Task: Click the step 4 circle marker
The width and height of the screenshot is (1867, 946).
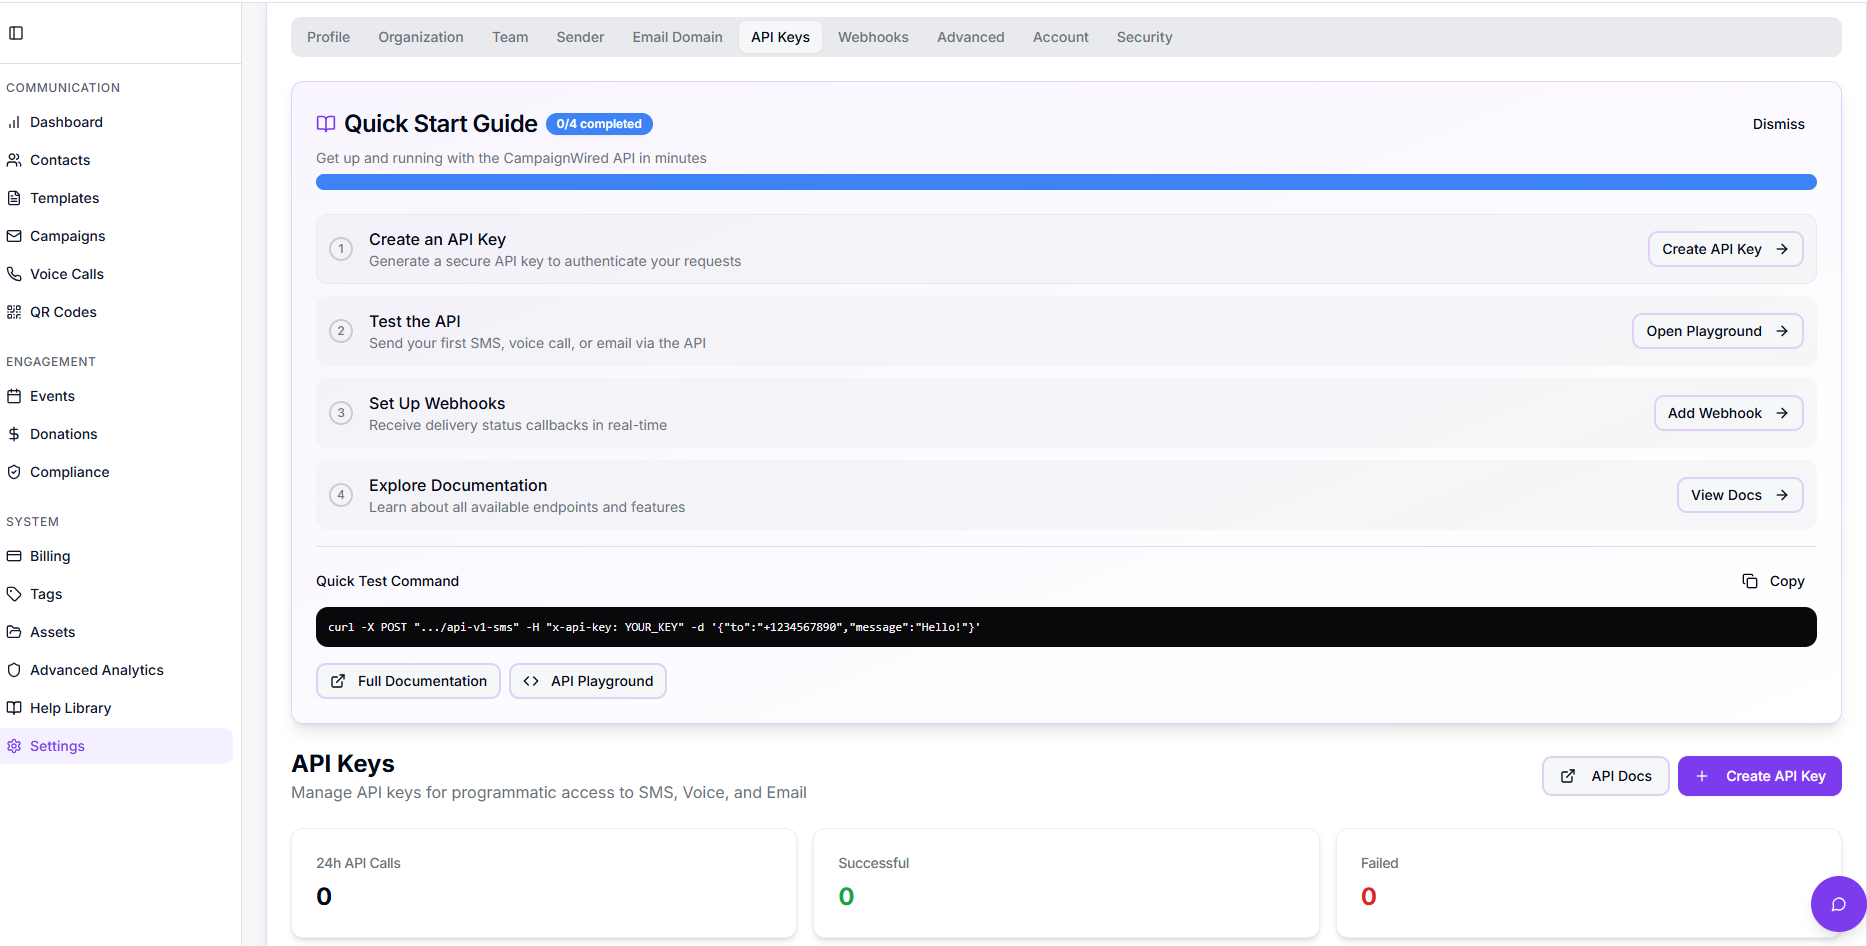Action: click(x=341, y=495)
